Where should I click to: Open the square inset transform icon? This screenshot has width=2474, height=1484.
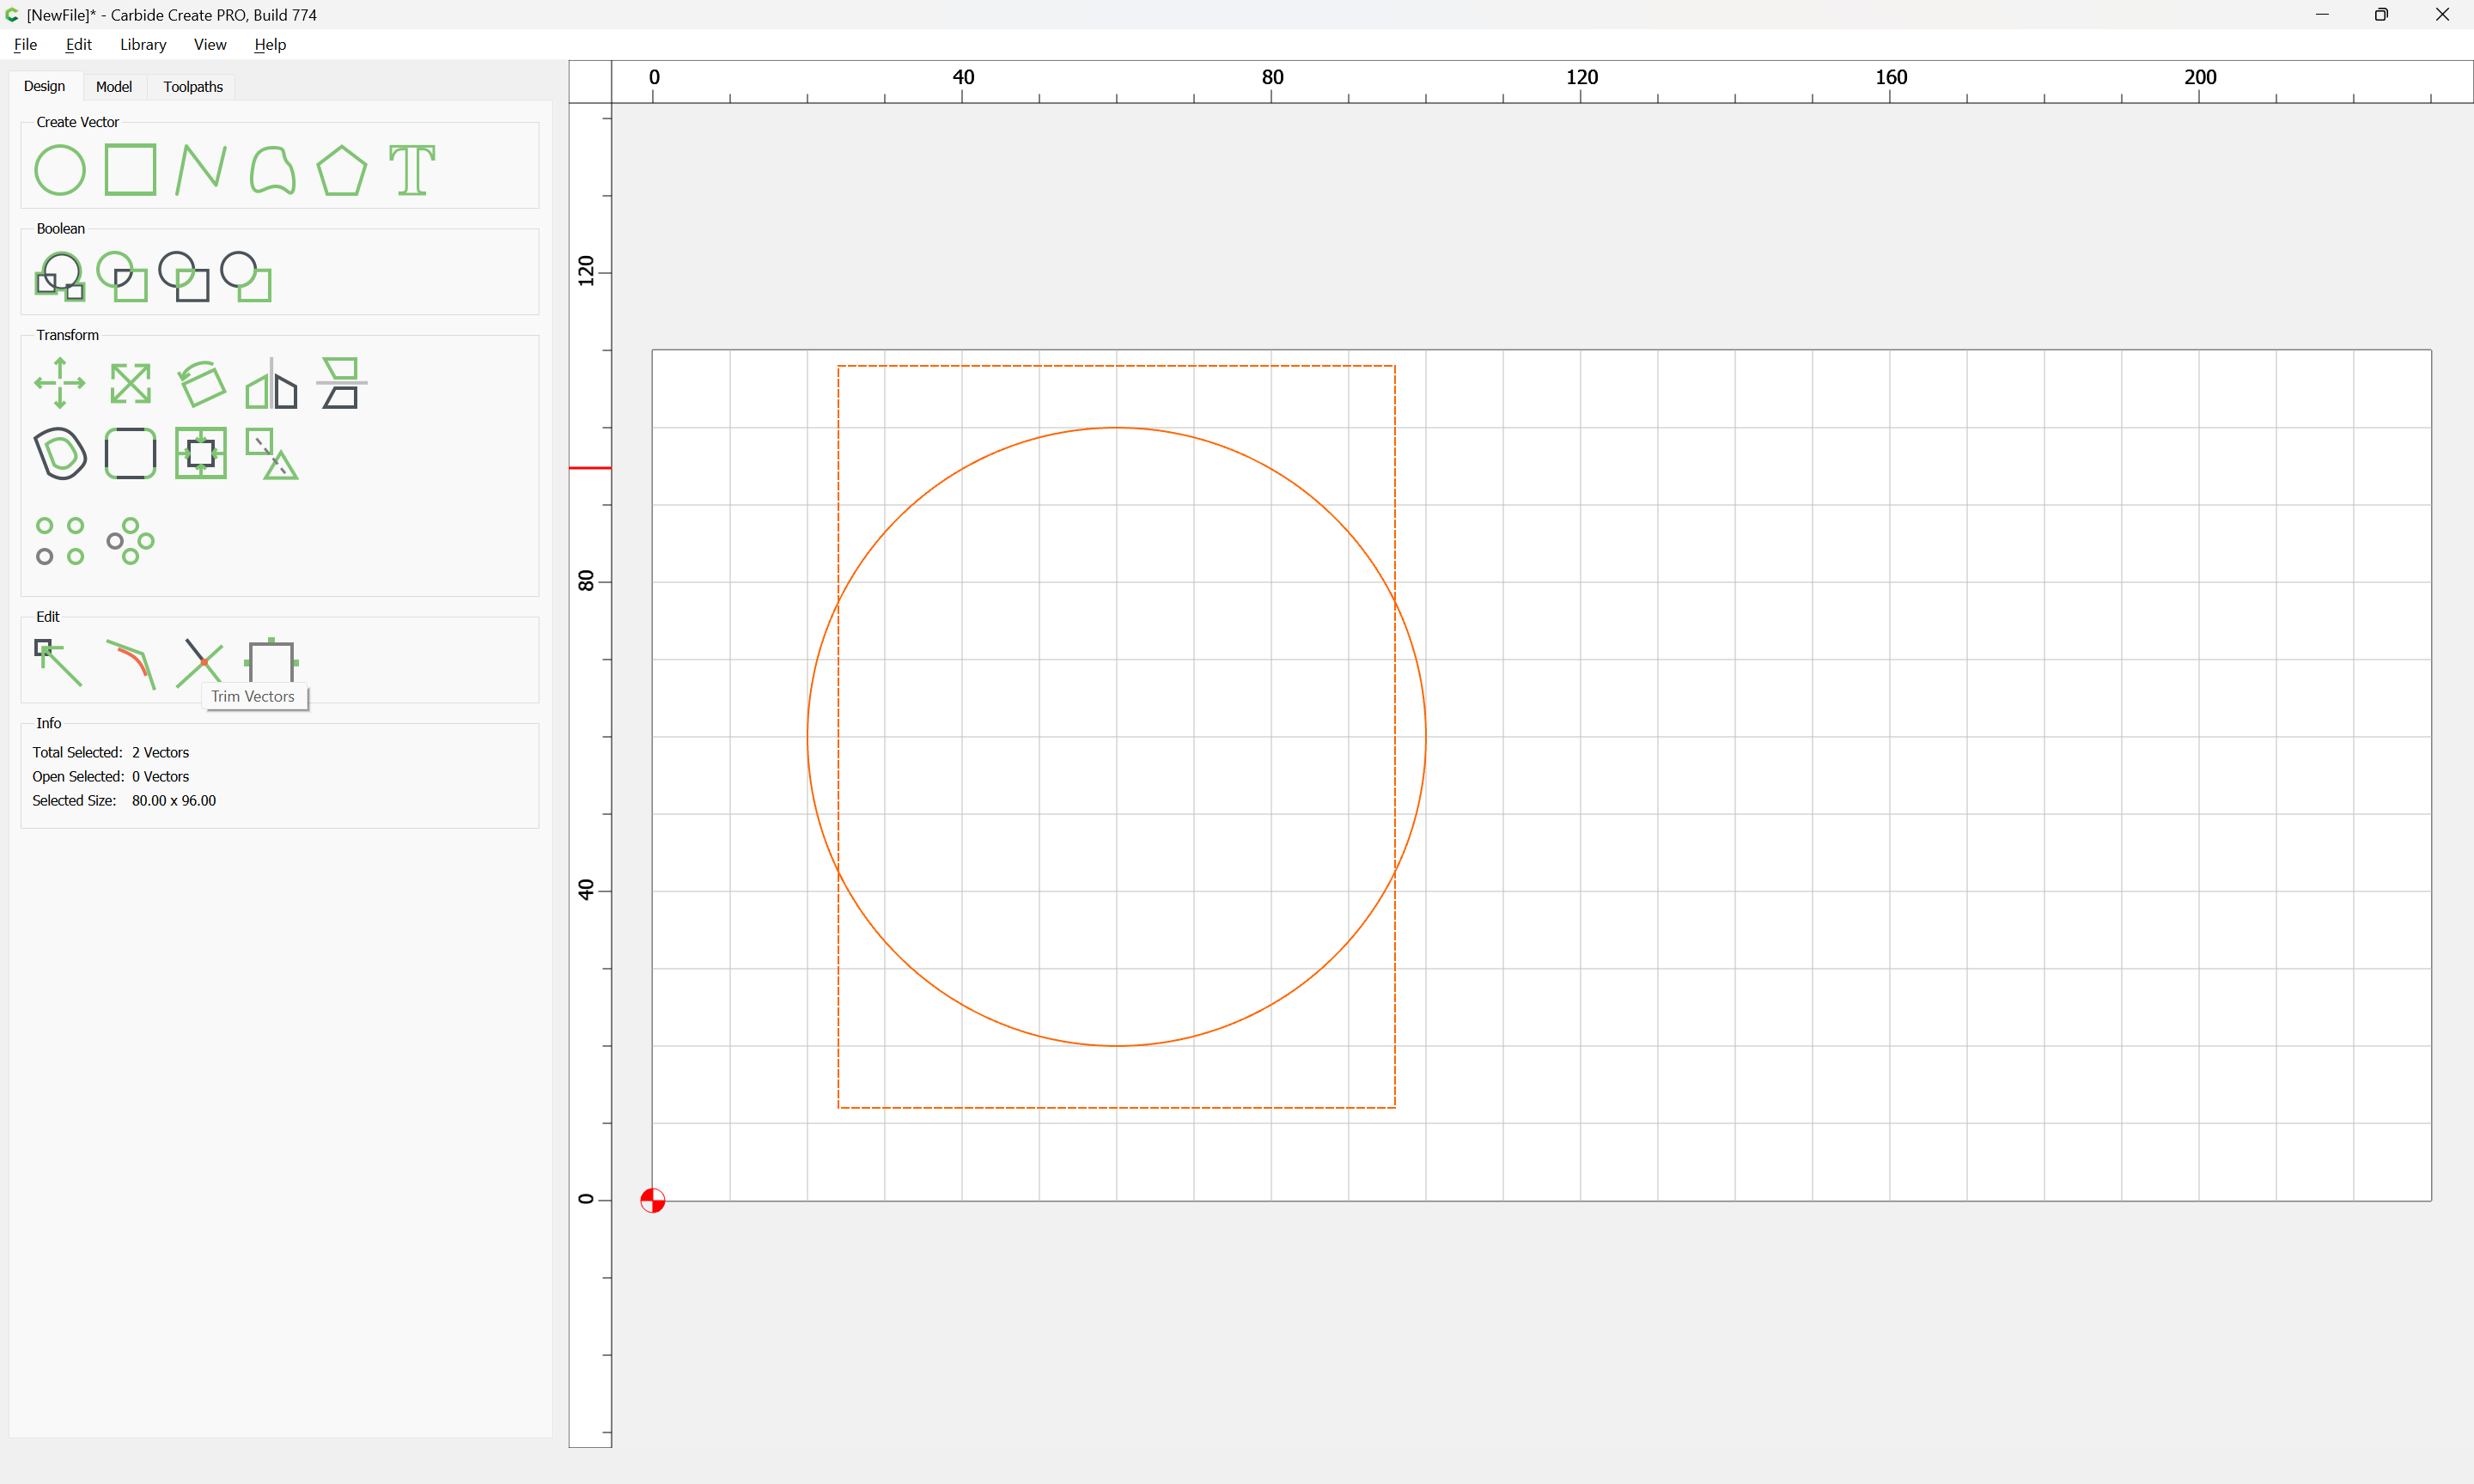(x=201, y=453)
